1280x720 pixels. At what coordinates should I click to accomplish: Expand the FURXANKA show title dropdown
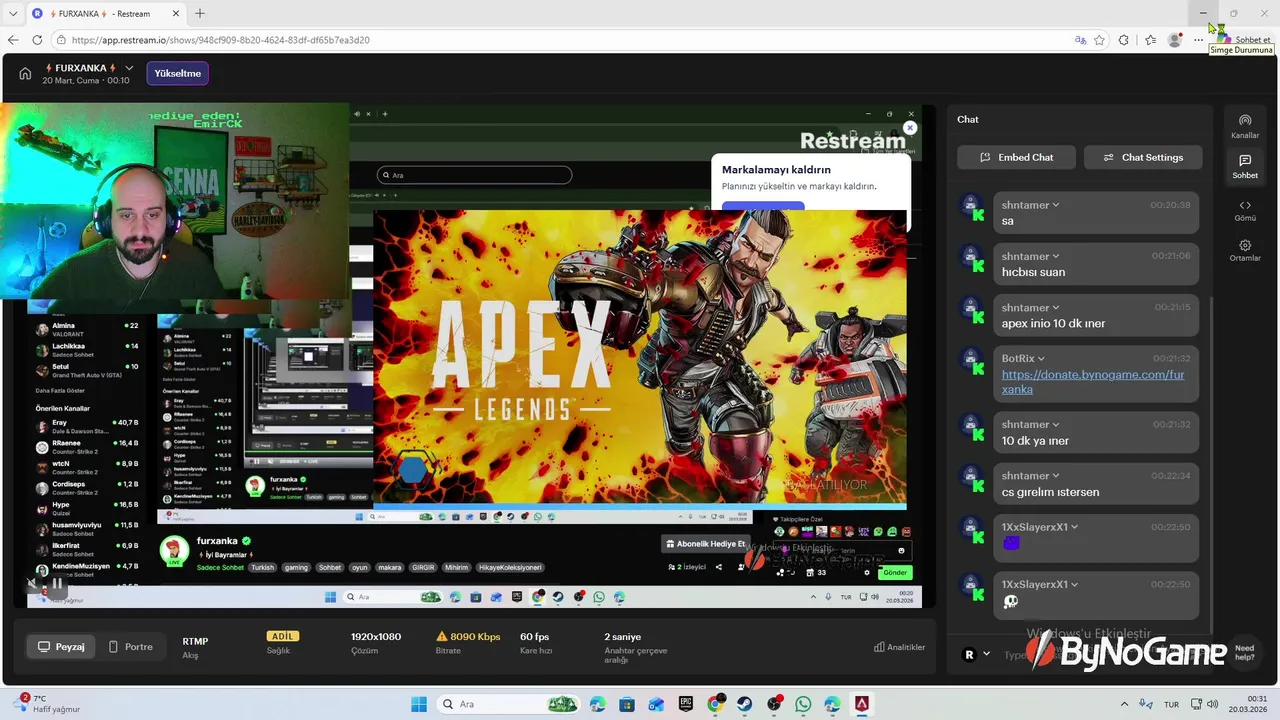pos(129,68)
